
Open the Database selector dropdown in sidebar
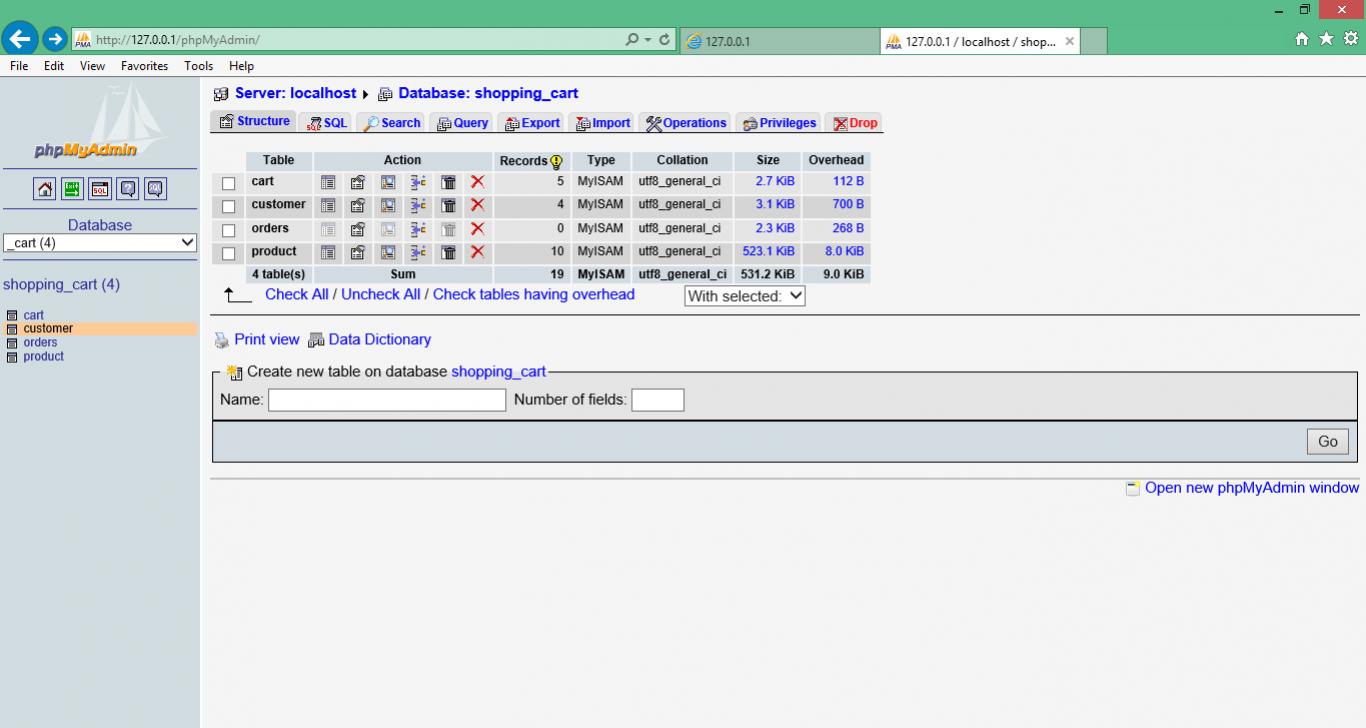pyautogui.click(x=100, y=243)
